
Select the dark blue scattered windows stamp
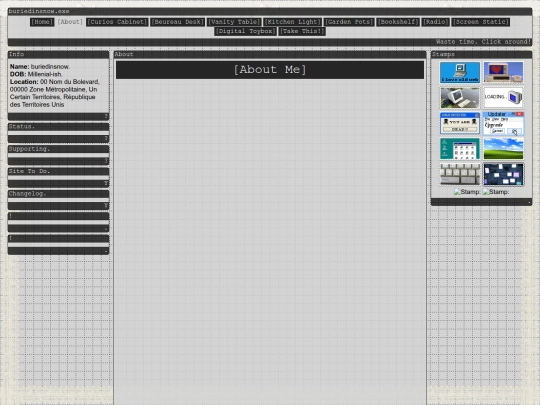tap(503, 174)
